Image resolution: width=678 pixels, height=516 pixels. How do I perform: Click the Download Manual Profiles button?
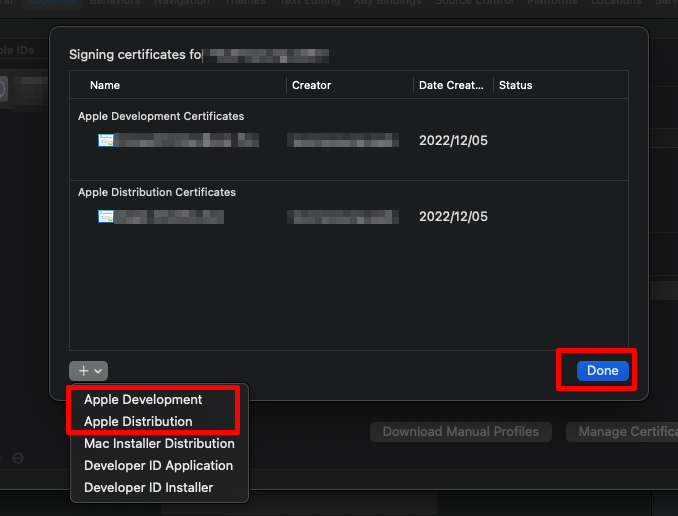461,432
